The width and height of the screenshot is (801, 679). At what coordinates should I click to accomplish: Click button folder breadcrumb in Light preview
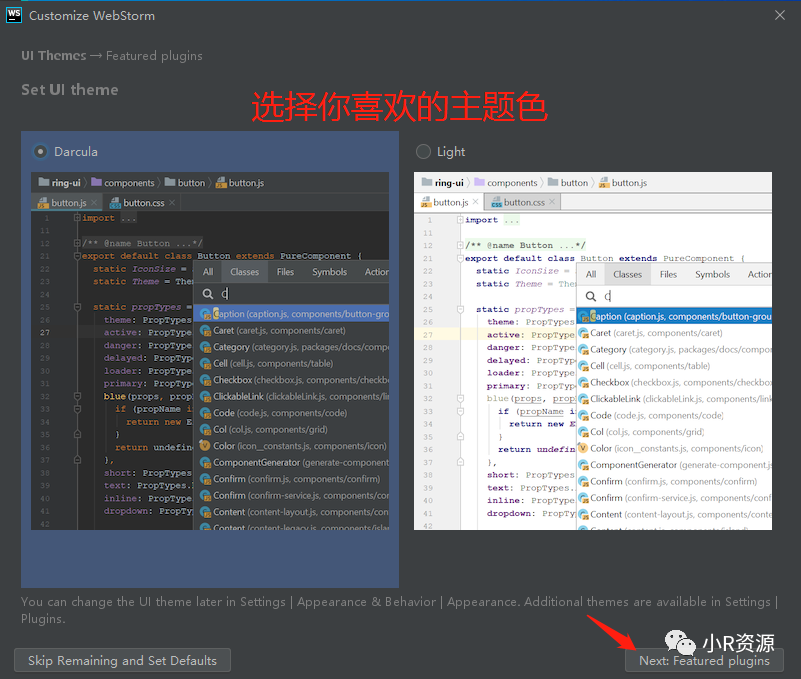point(568,182)
